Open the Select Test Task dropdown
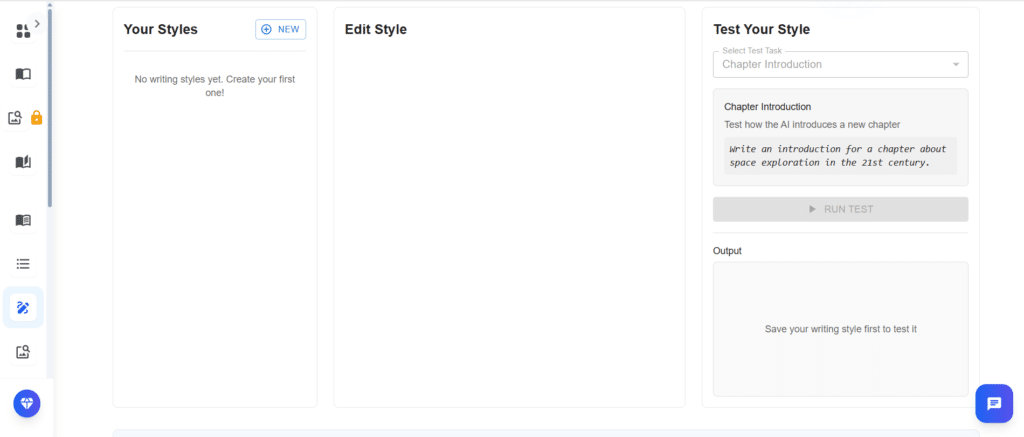Screen dimensions: 1024x437 [x=840, y=65]
